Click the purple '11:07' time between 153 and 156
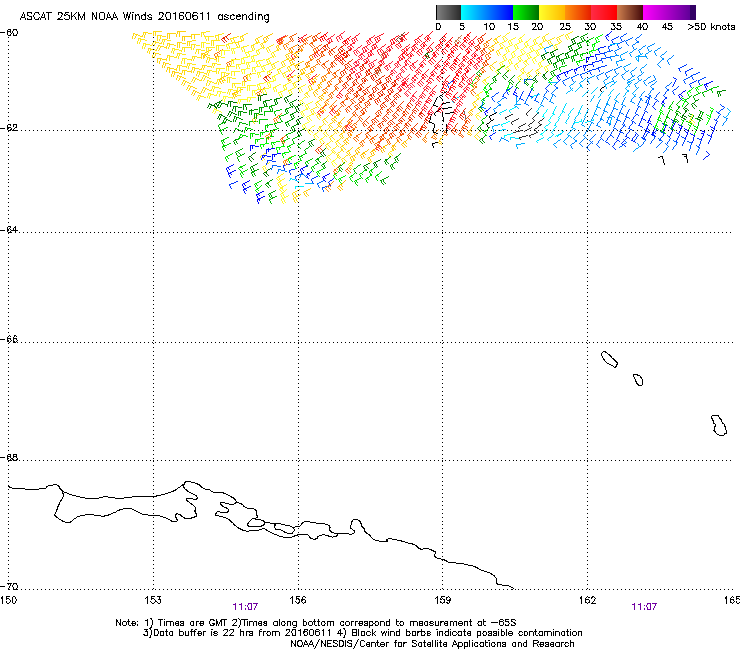Viewport: 740px width, 650px height. pos(245,607)
